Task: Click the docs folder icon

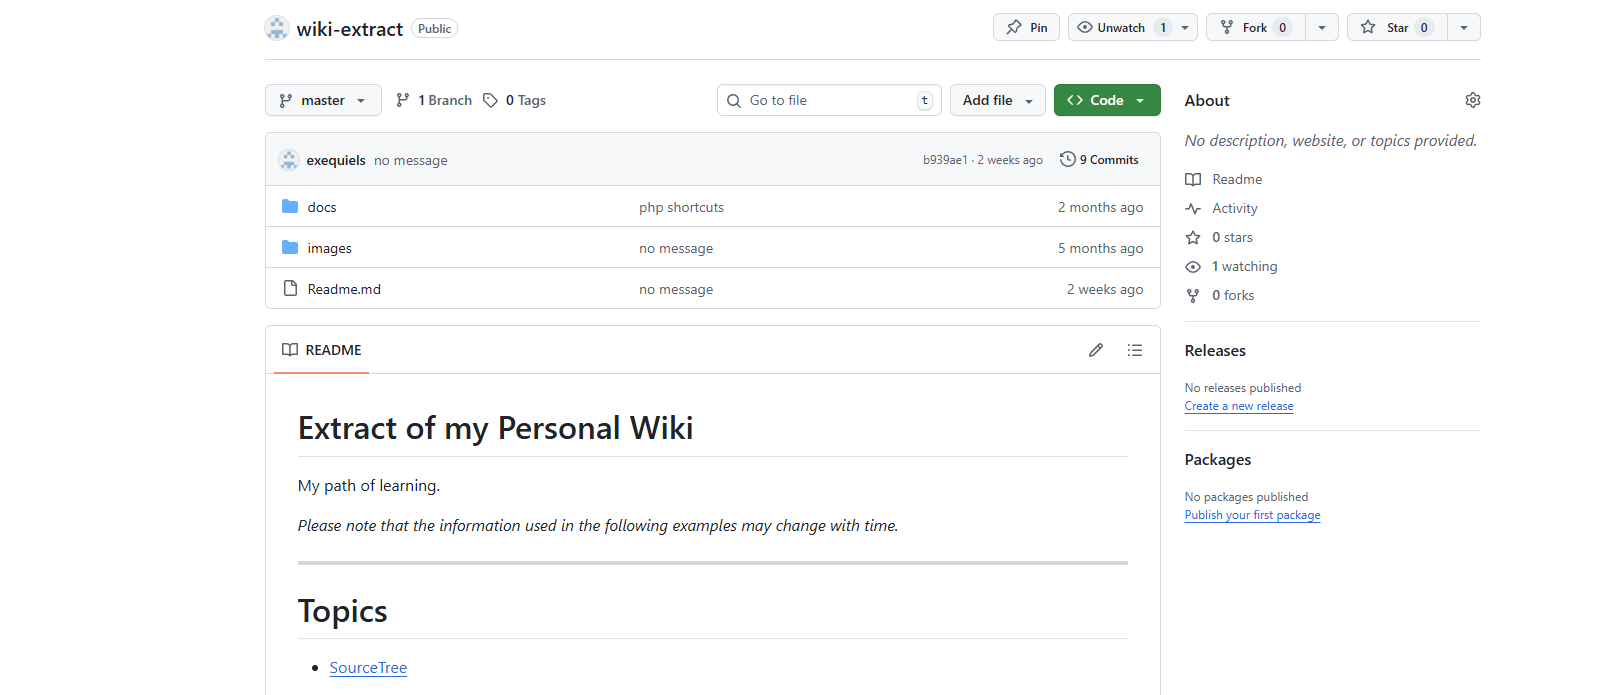Action: click(x=290, y=207)
